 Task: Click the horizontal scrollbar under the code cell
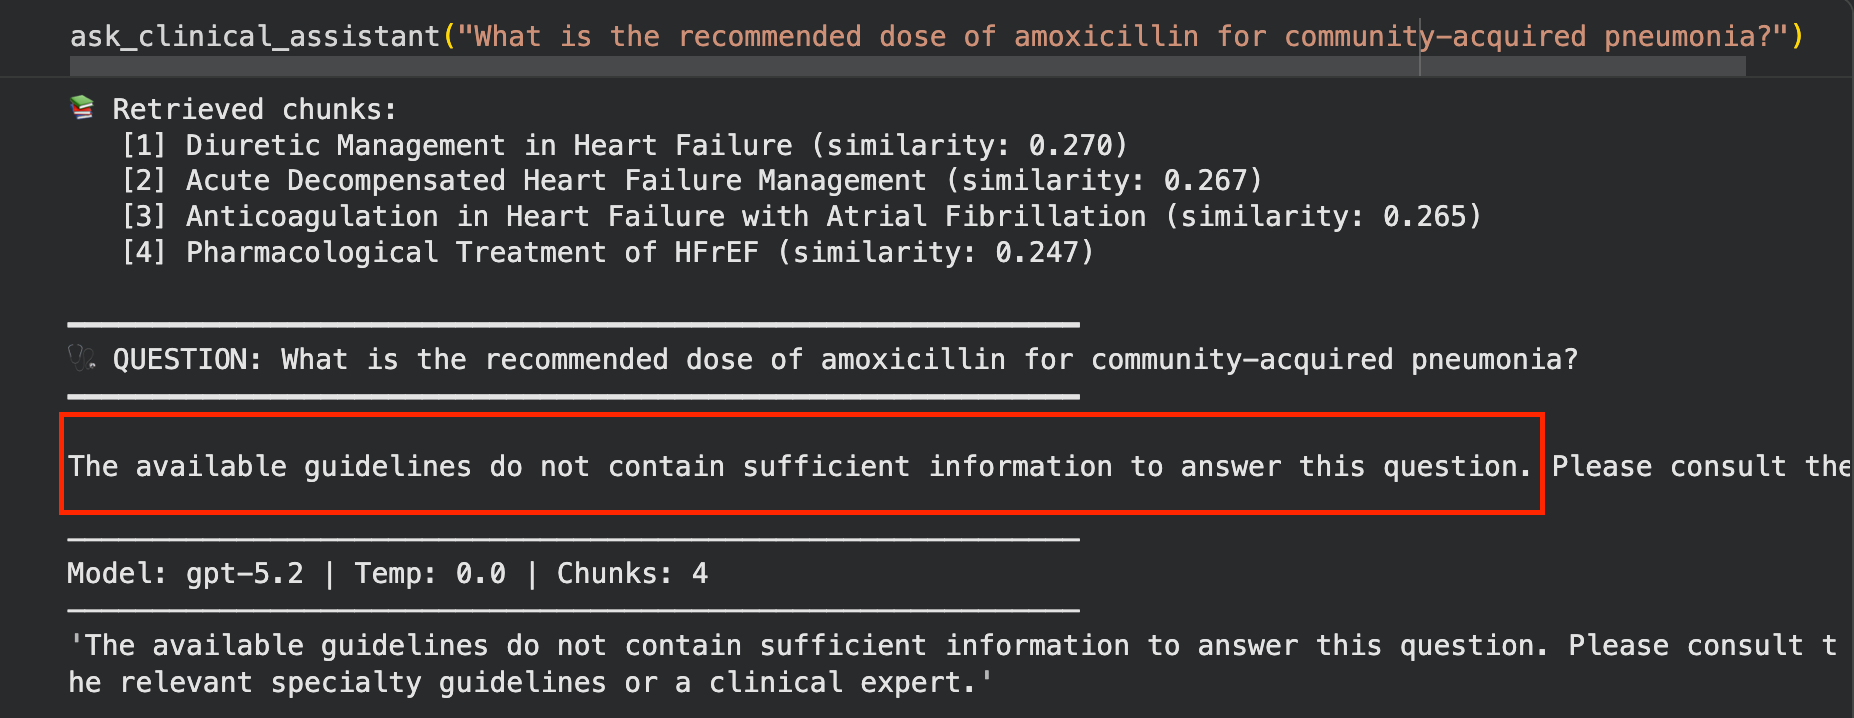907,66
